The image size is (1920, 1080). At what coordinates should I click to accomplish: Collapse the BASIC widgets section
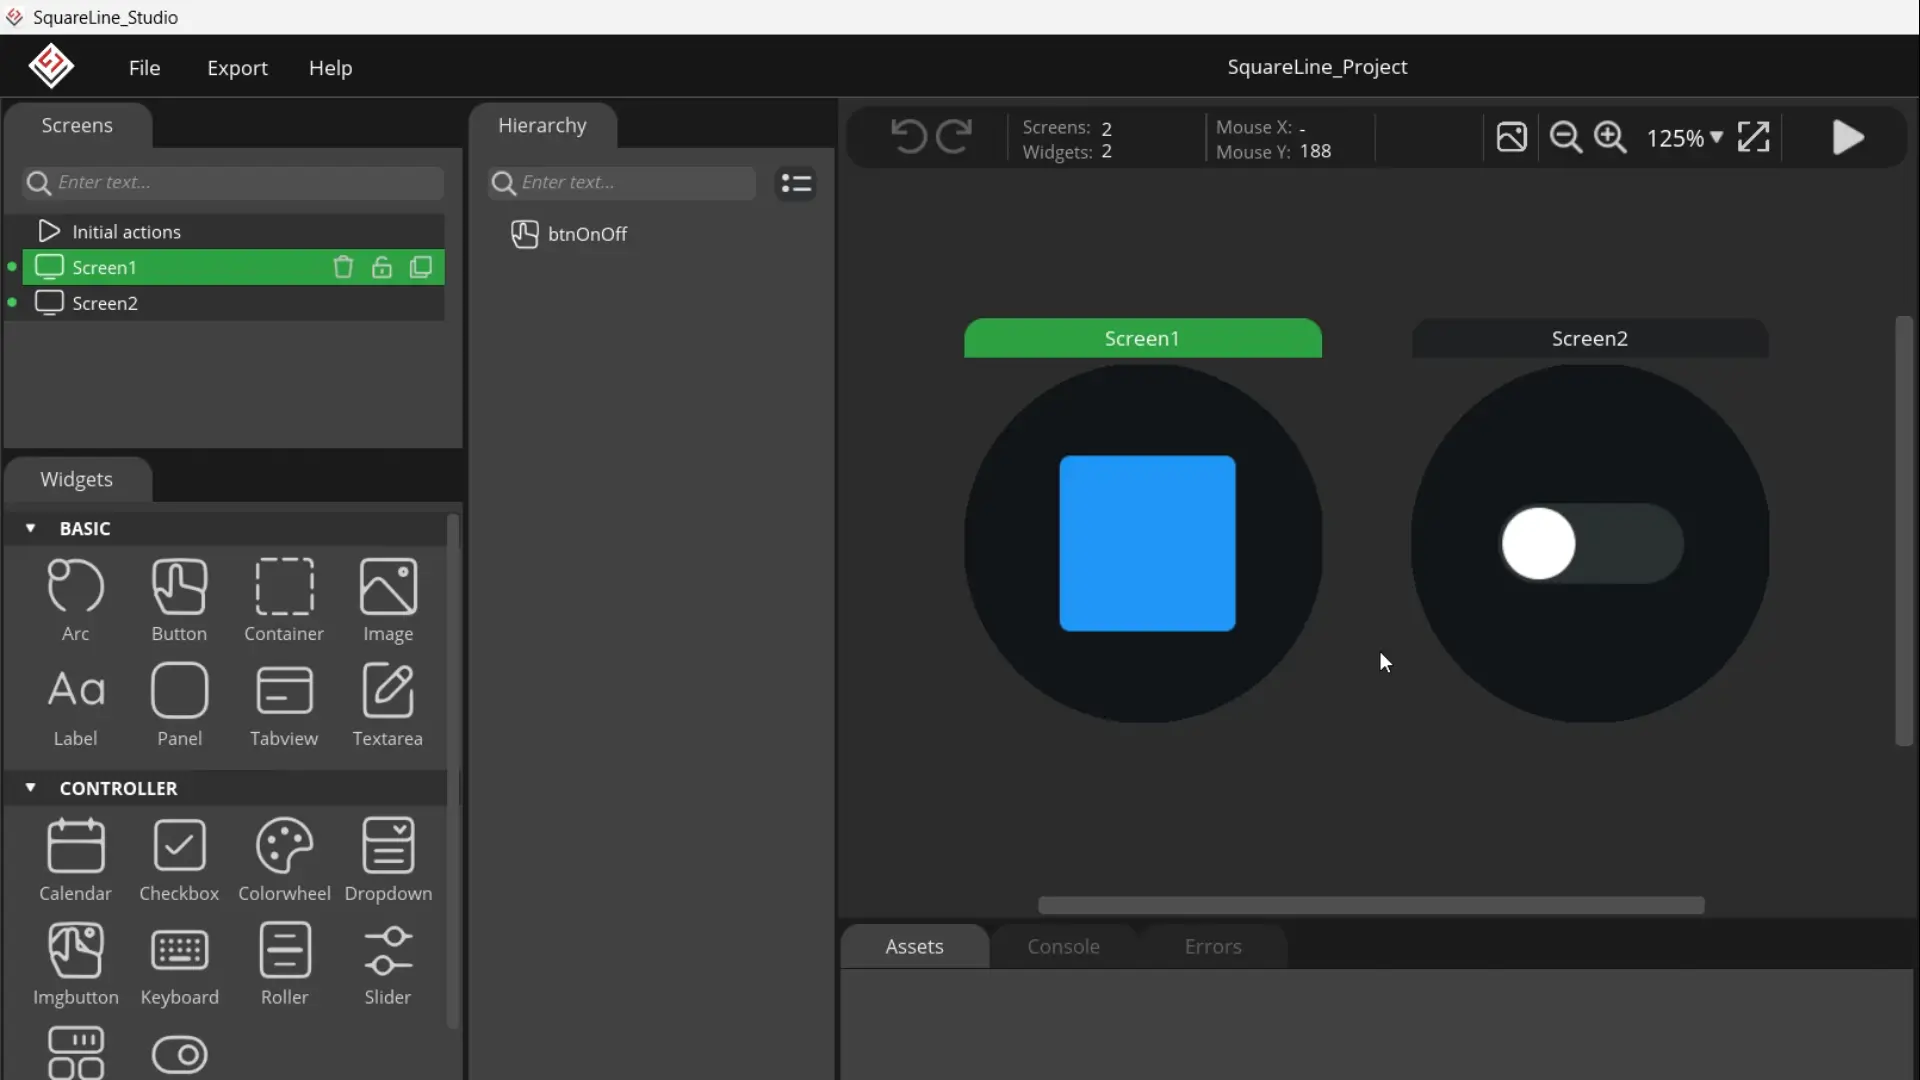pyautogui.click(x=31, y=528)
